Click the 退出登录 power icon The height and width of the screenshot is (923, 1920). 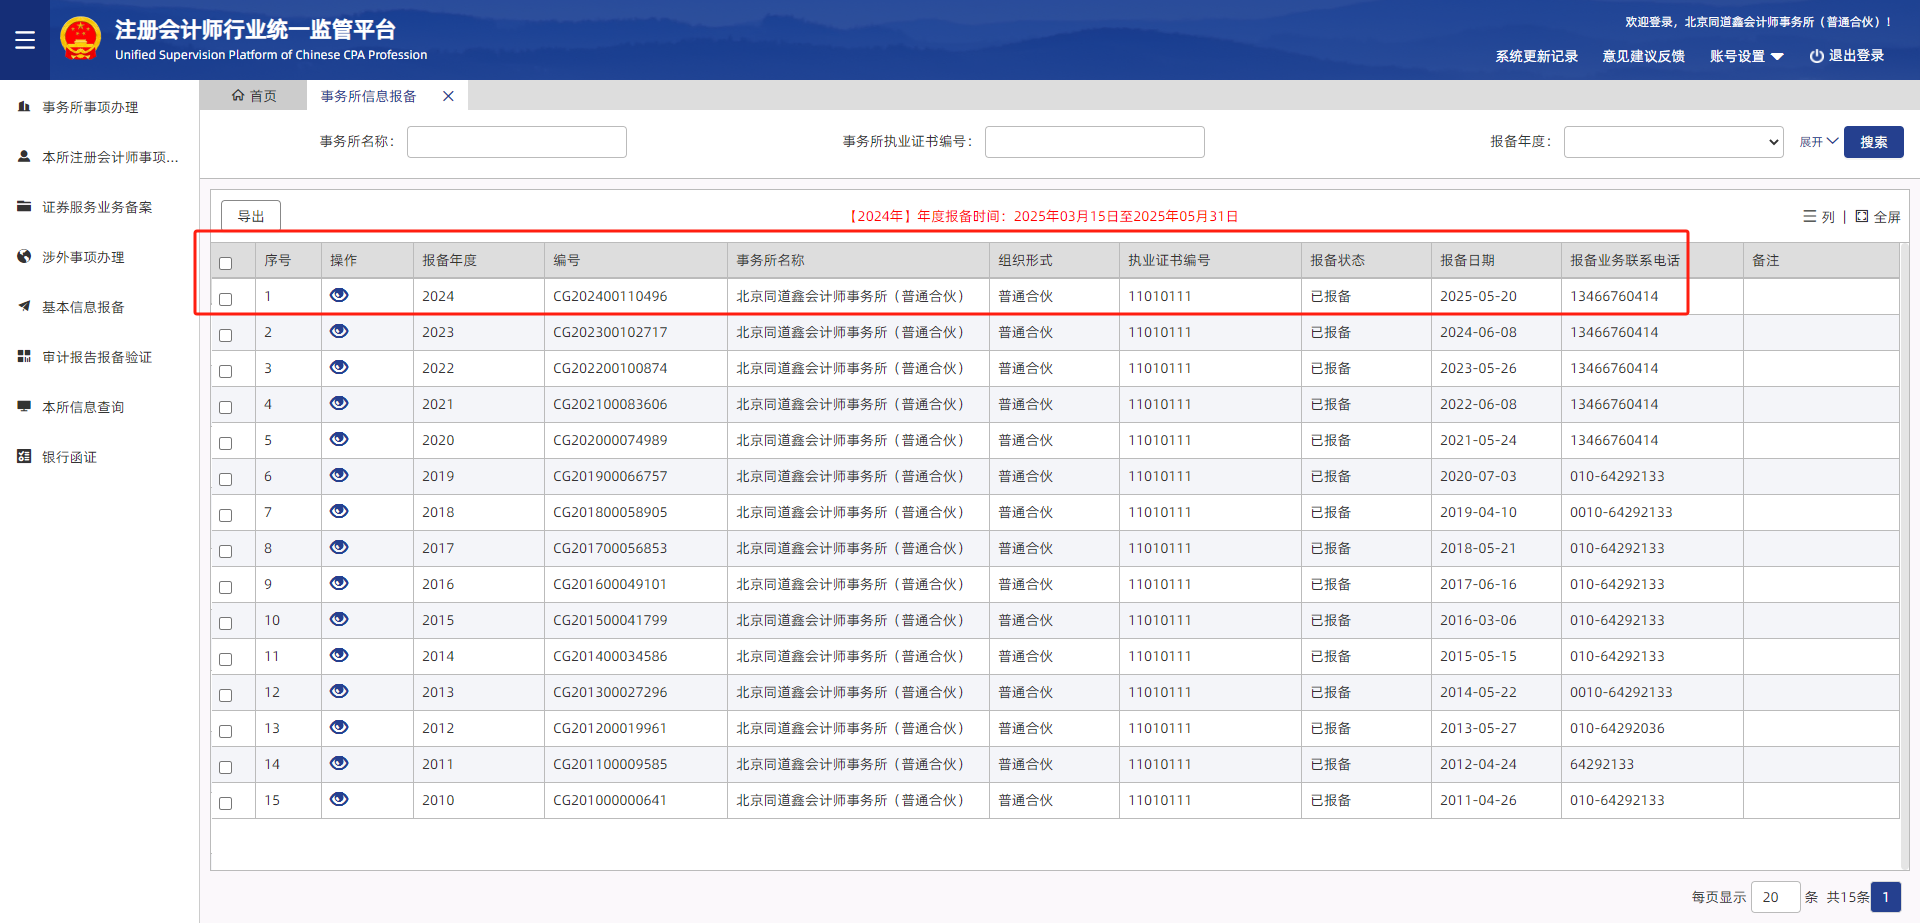1816,56
